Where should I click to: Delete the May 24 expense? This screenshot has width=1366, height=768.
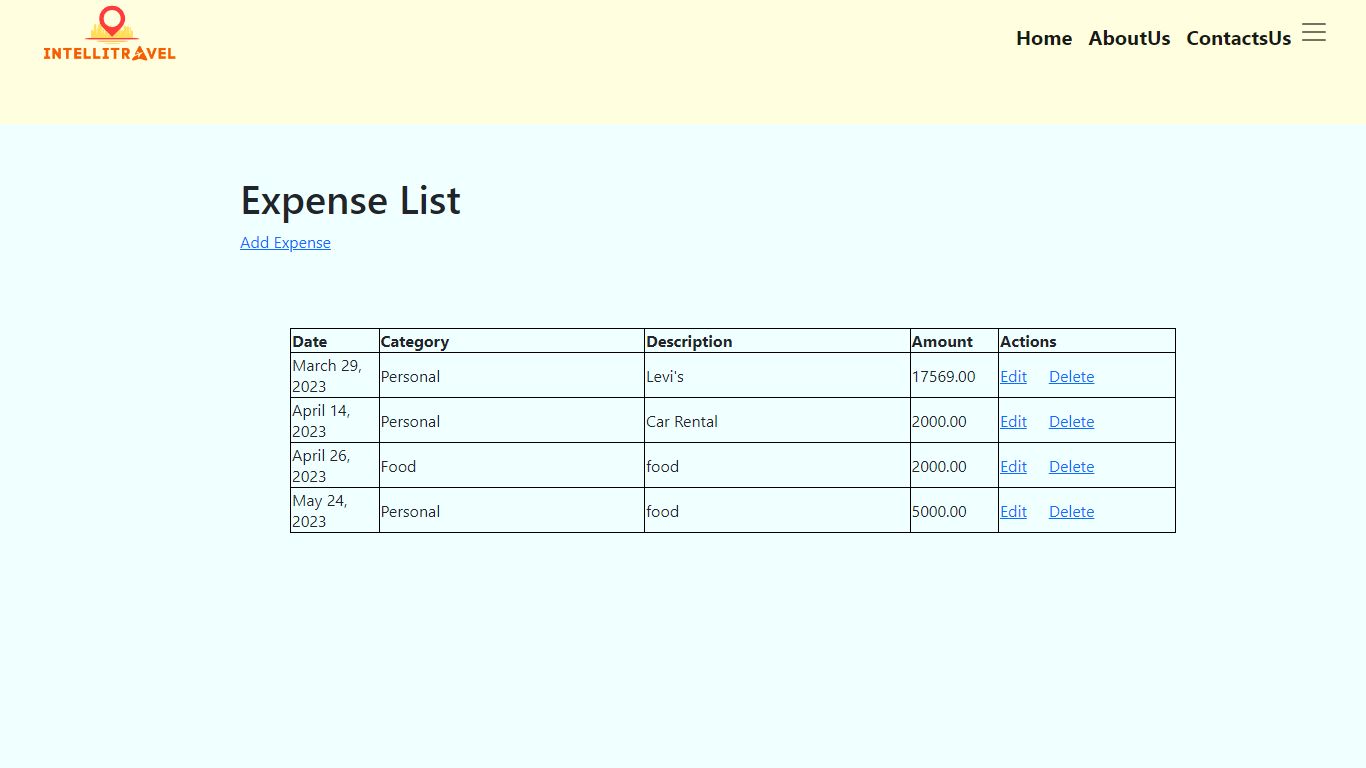click(x=1071, y=512)
